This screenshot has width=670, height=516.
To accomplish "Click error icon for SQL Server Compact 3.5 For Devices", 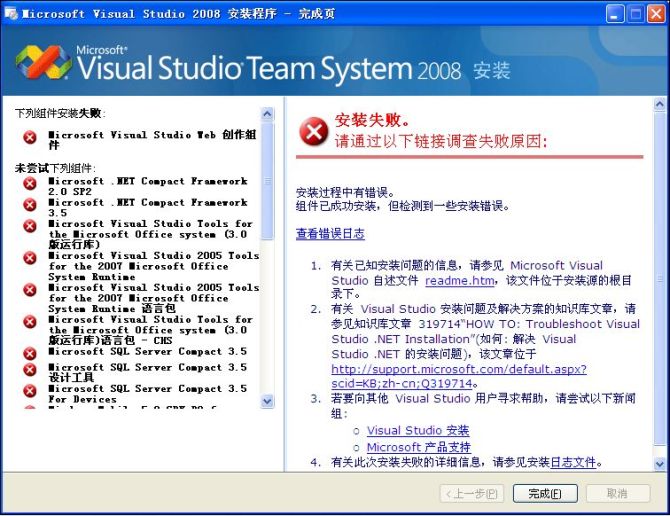I will [x=30, y=391].
